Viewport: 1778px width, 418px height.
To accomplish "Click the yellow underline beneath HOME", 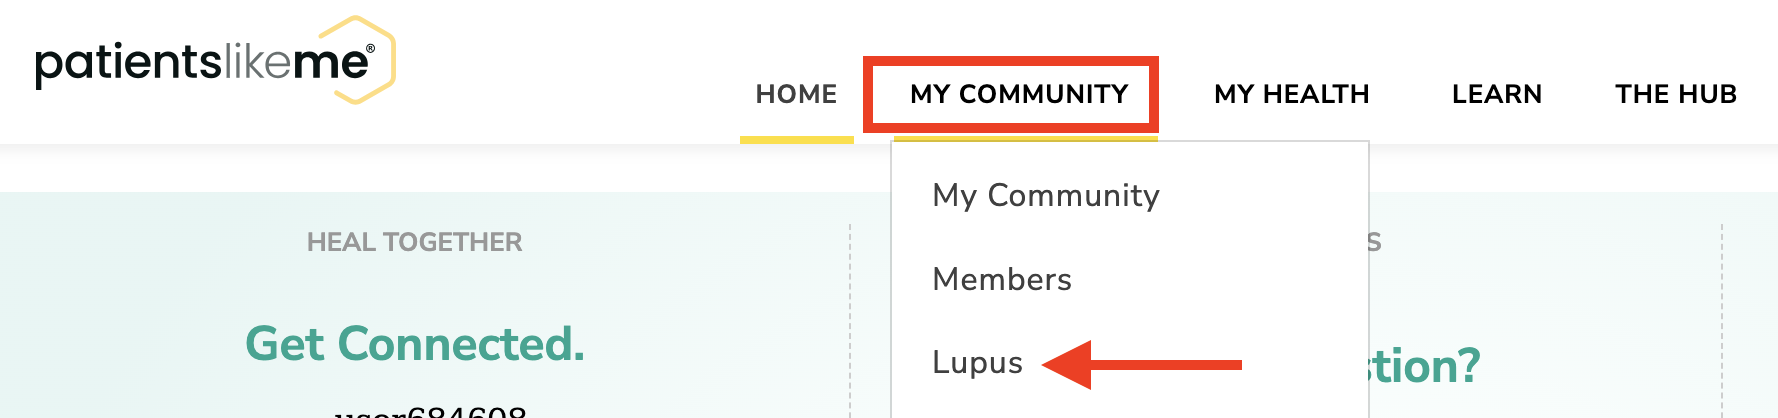I will point(797,140).
